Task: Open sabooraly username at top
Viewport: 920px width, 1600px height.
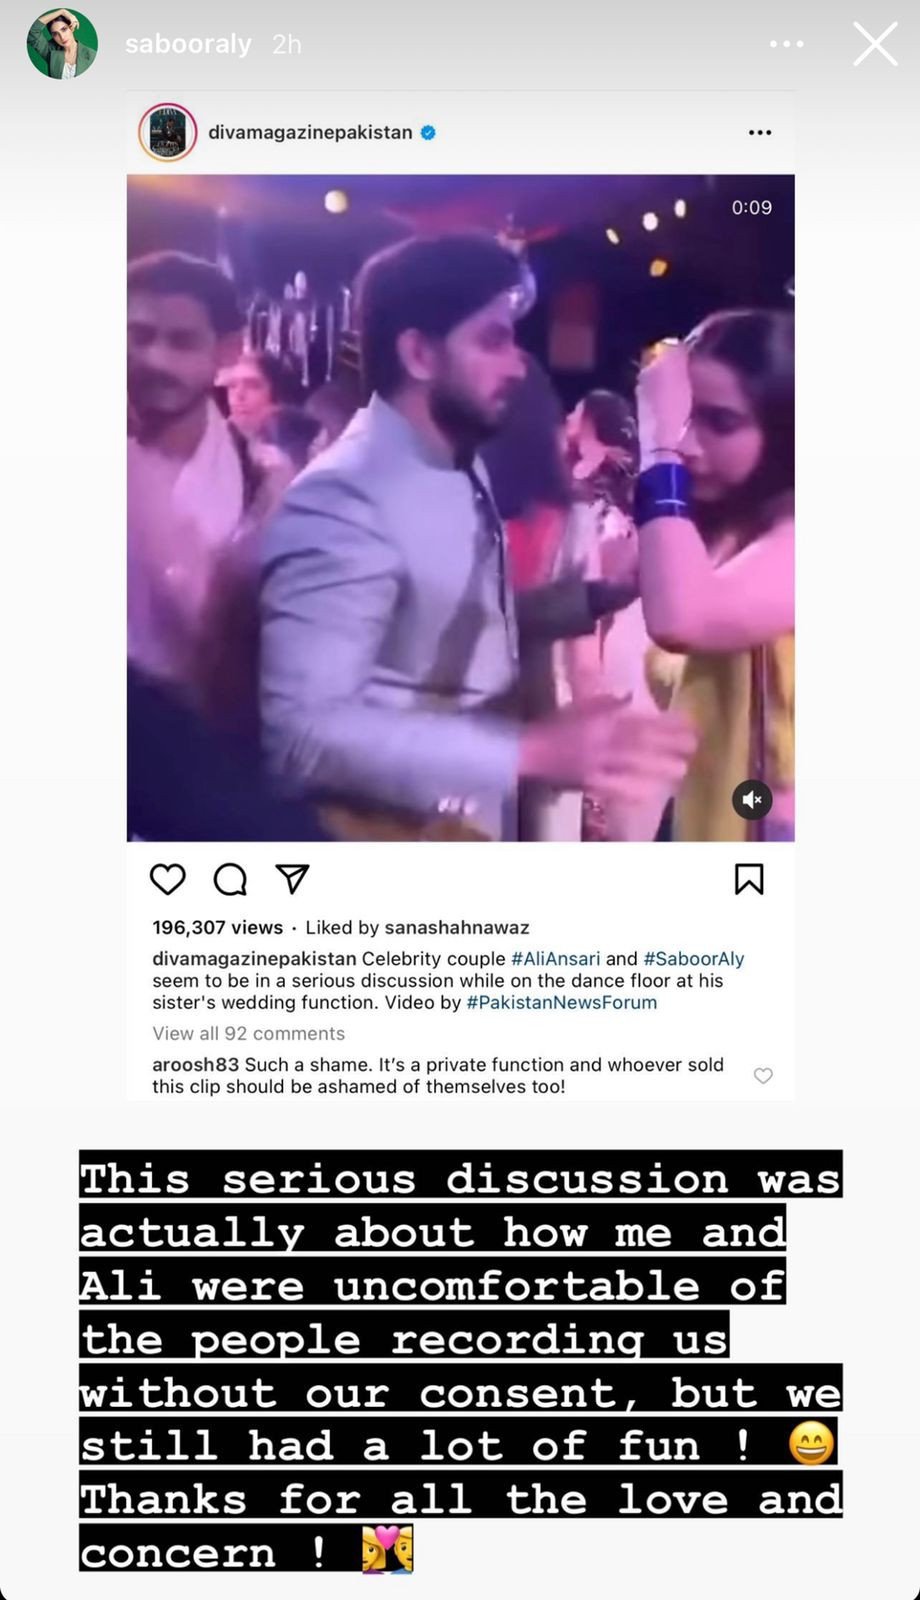Action: pos(188,44)
